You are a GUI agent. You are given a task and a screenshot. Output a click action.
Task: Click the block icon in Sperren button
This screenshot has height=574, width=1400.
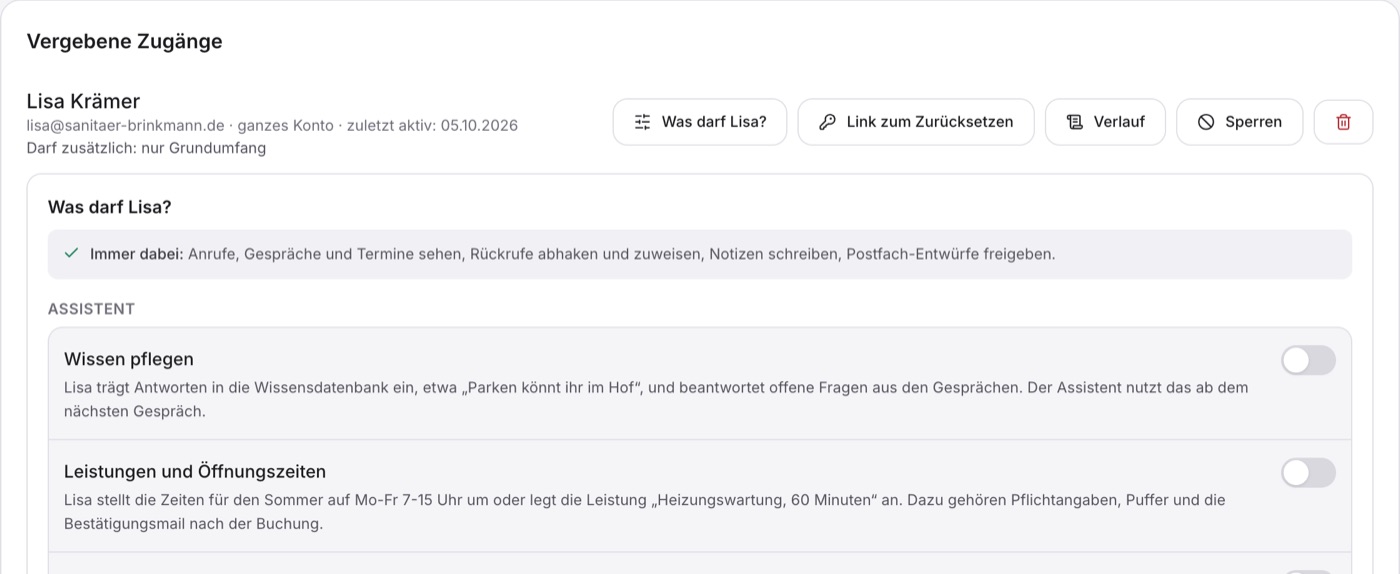tap(1206, 122)
